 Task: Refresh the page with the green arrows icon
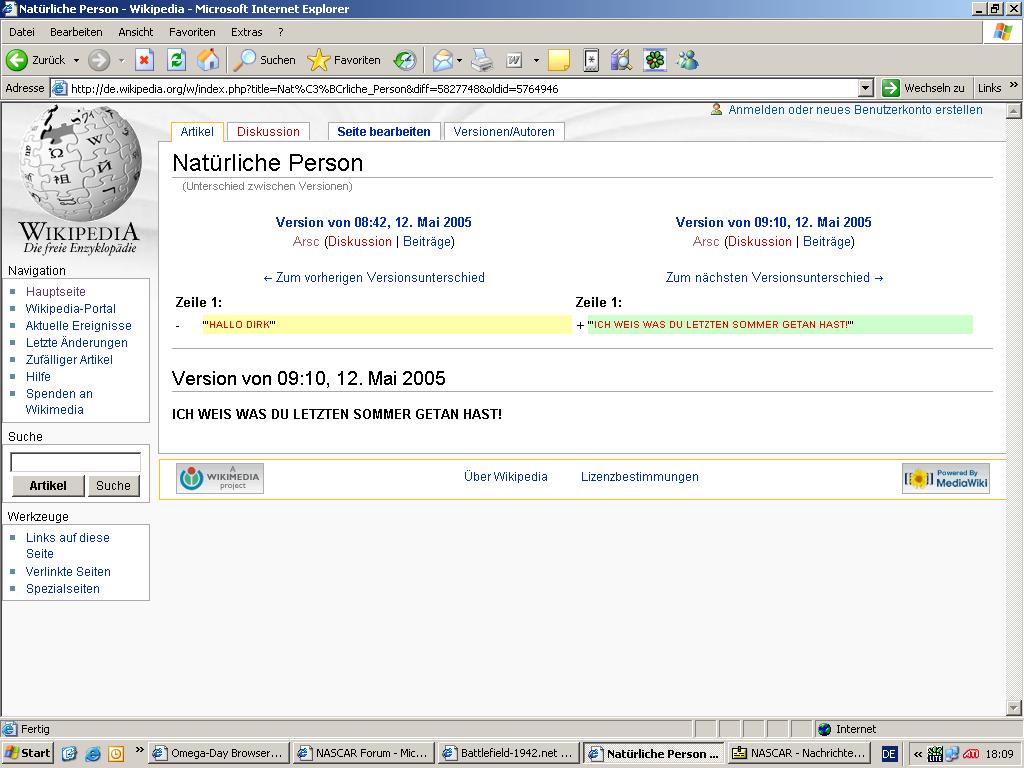pyautogui.click(x=176, y=60)
